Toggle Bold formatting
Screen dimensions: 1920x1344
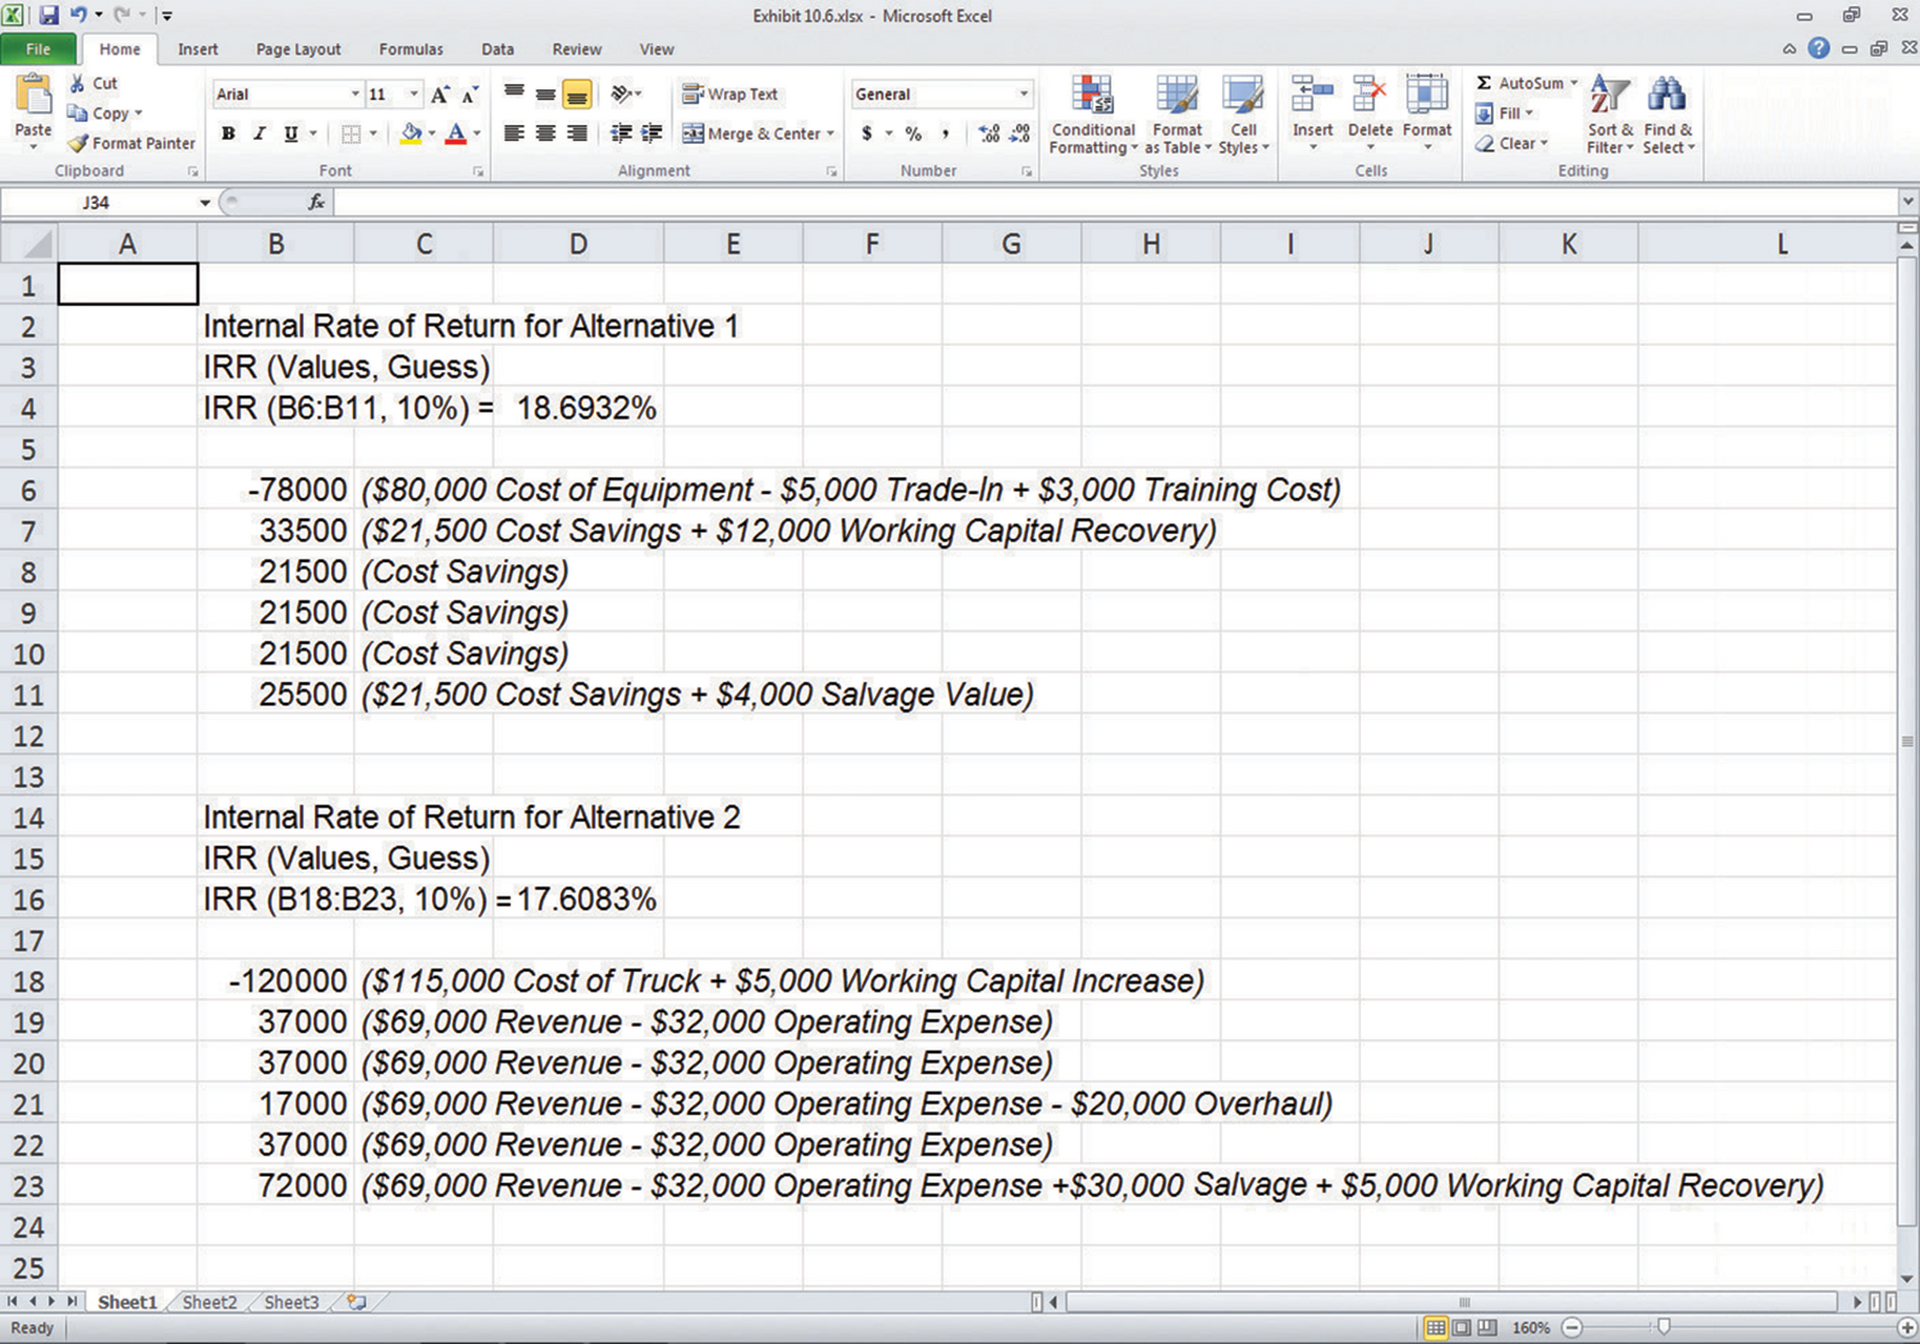[229, 133]
